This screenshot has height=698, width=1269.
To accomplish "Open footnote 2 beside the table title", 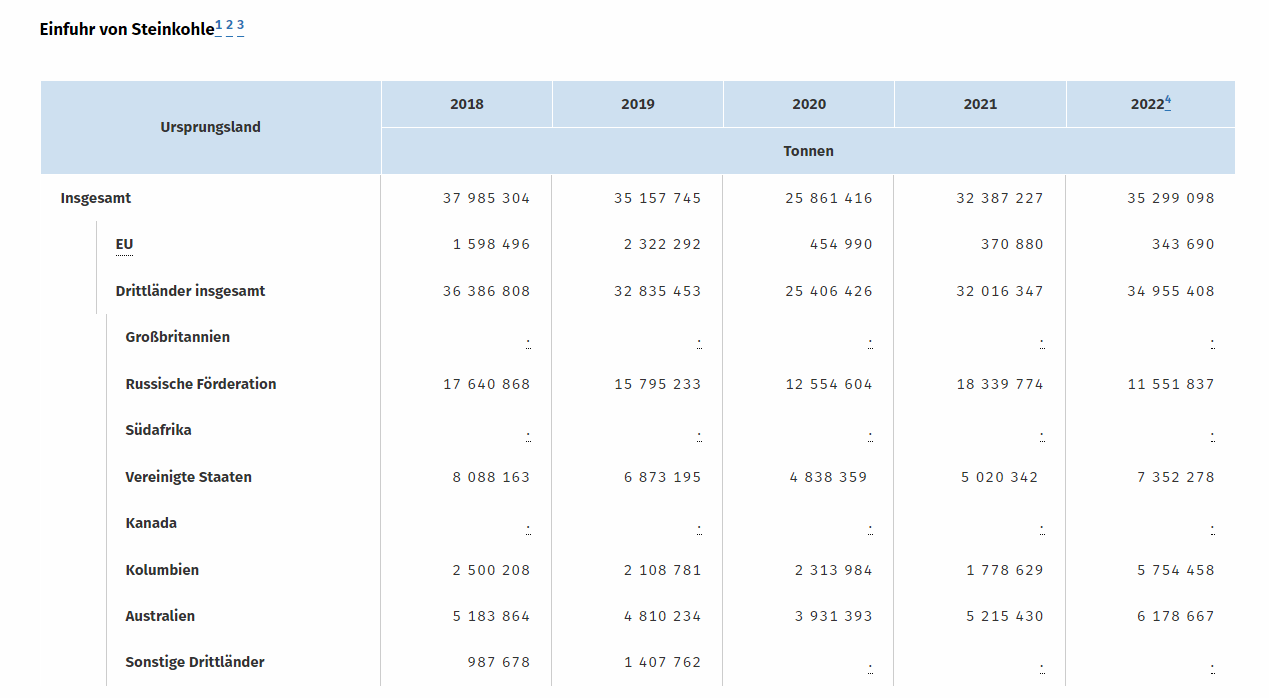I will (229, 26).
